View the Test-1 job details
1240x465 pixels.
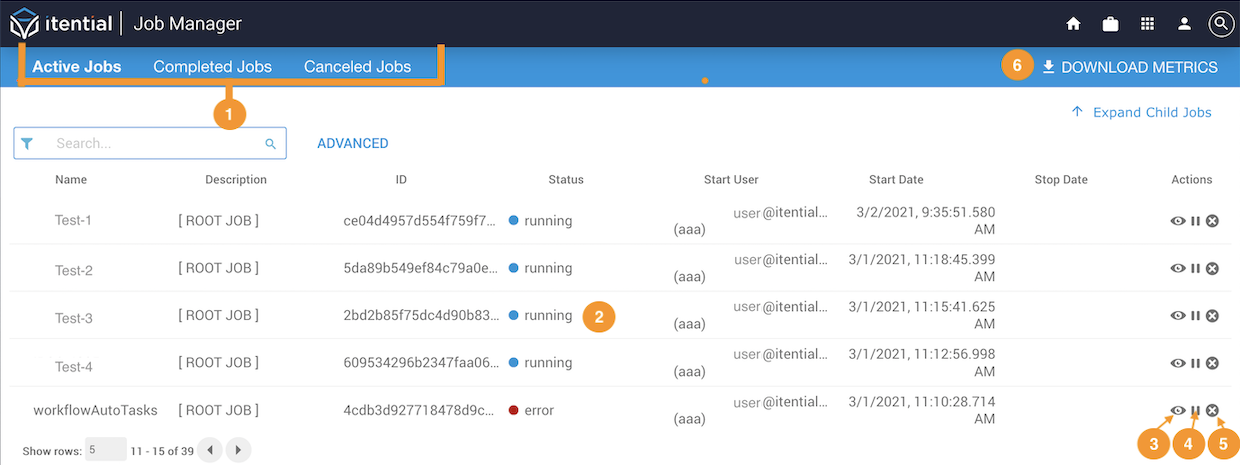click(x=1178, y=220)
